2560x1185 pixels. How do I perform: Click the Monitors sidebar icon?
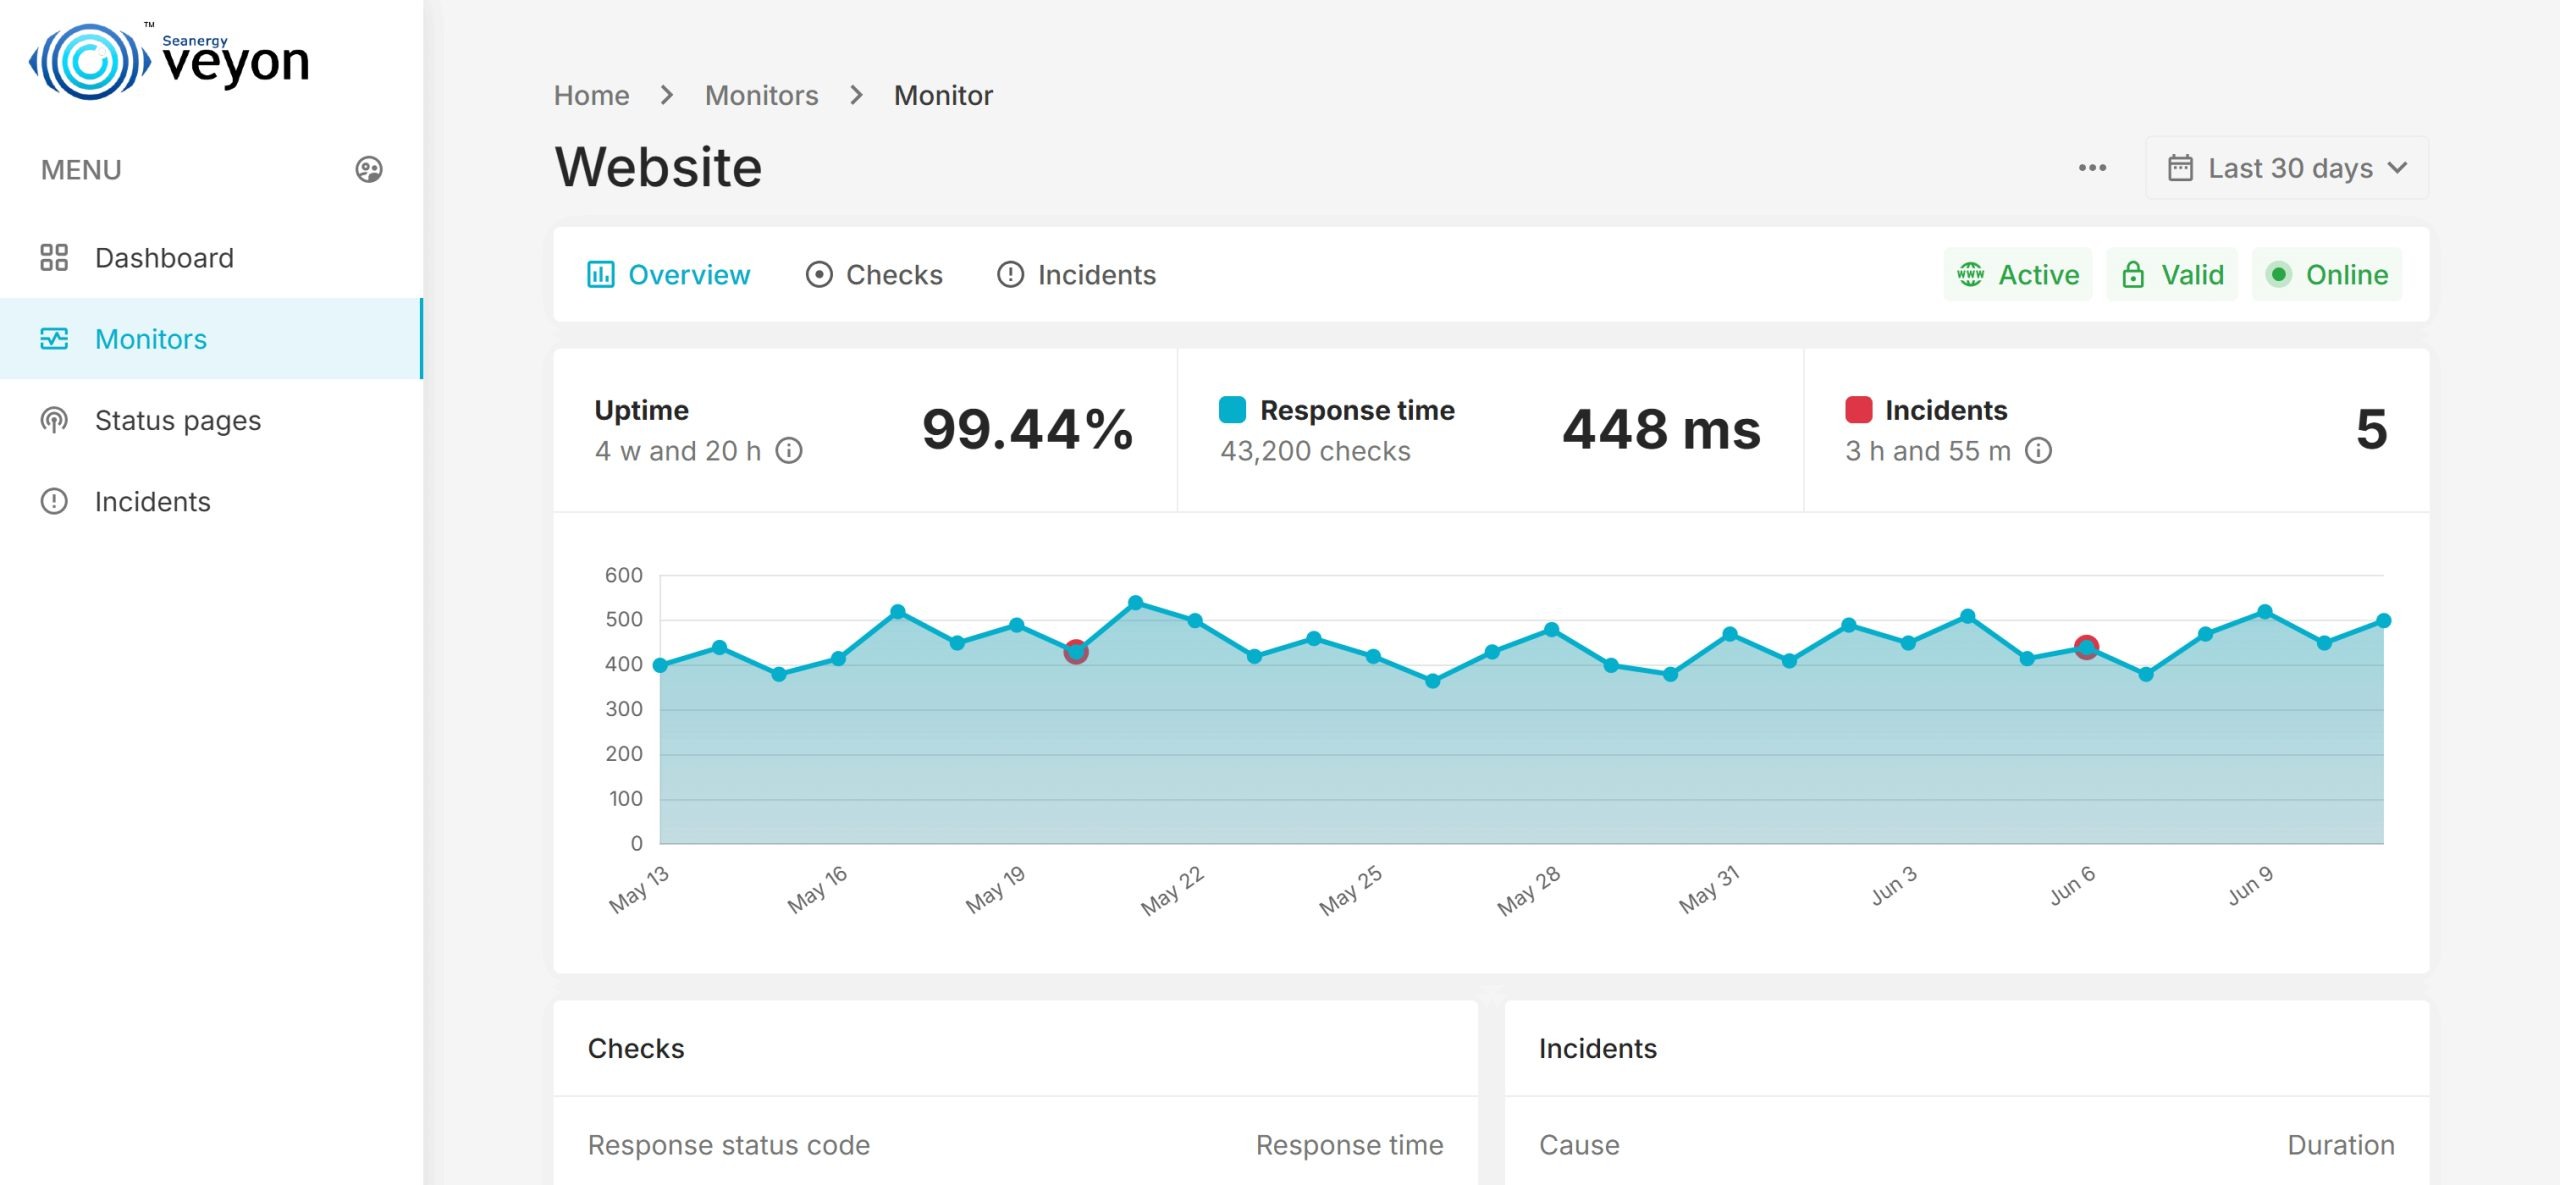click(x=56, y=339)
